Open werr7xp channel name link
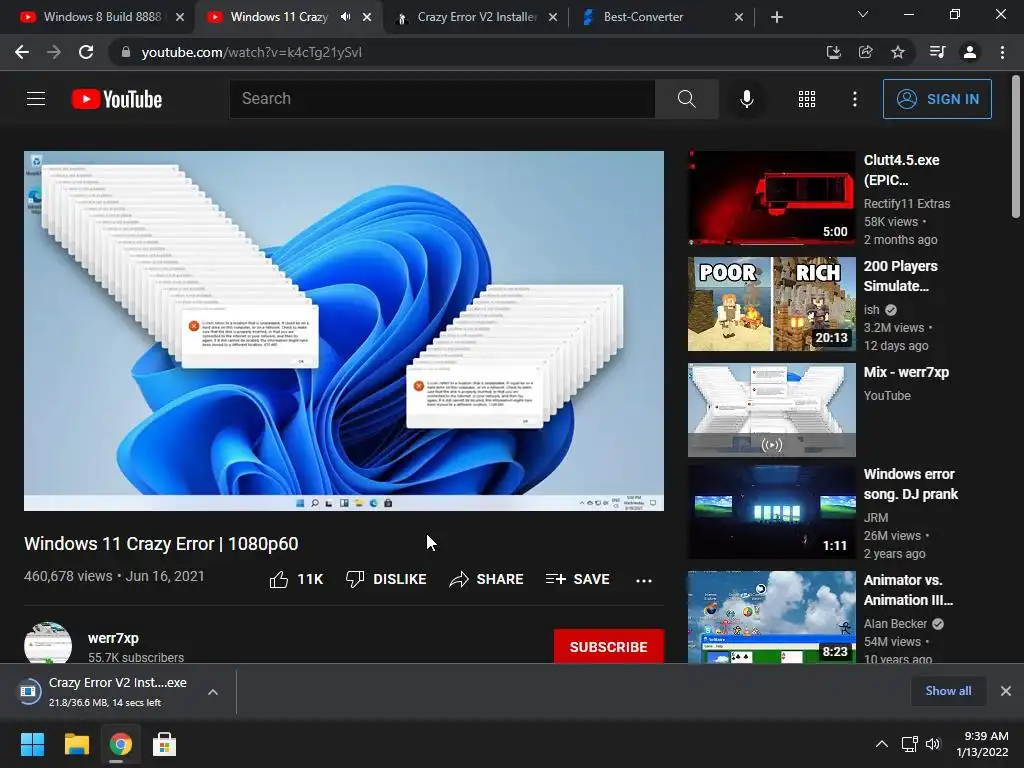This screenshot has height=768, width=1024. click(114, 638)
